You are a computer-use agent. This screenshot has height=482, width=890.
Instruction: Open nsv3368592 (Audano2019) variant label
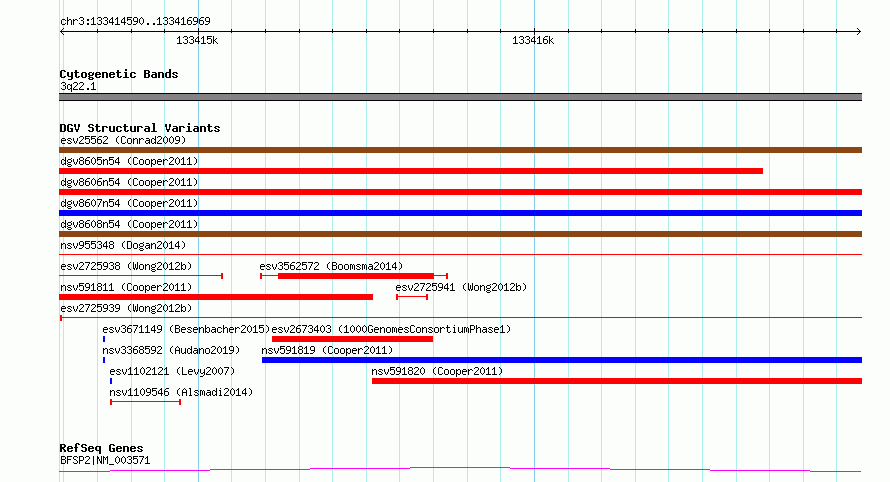coord(171,350)
